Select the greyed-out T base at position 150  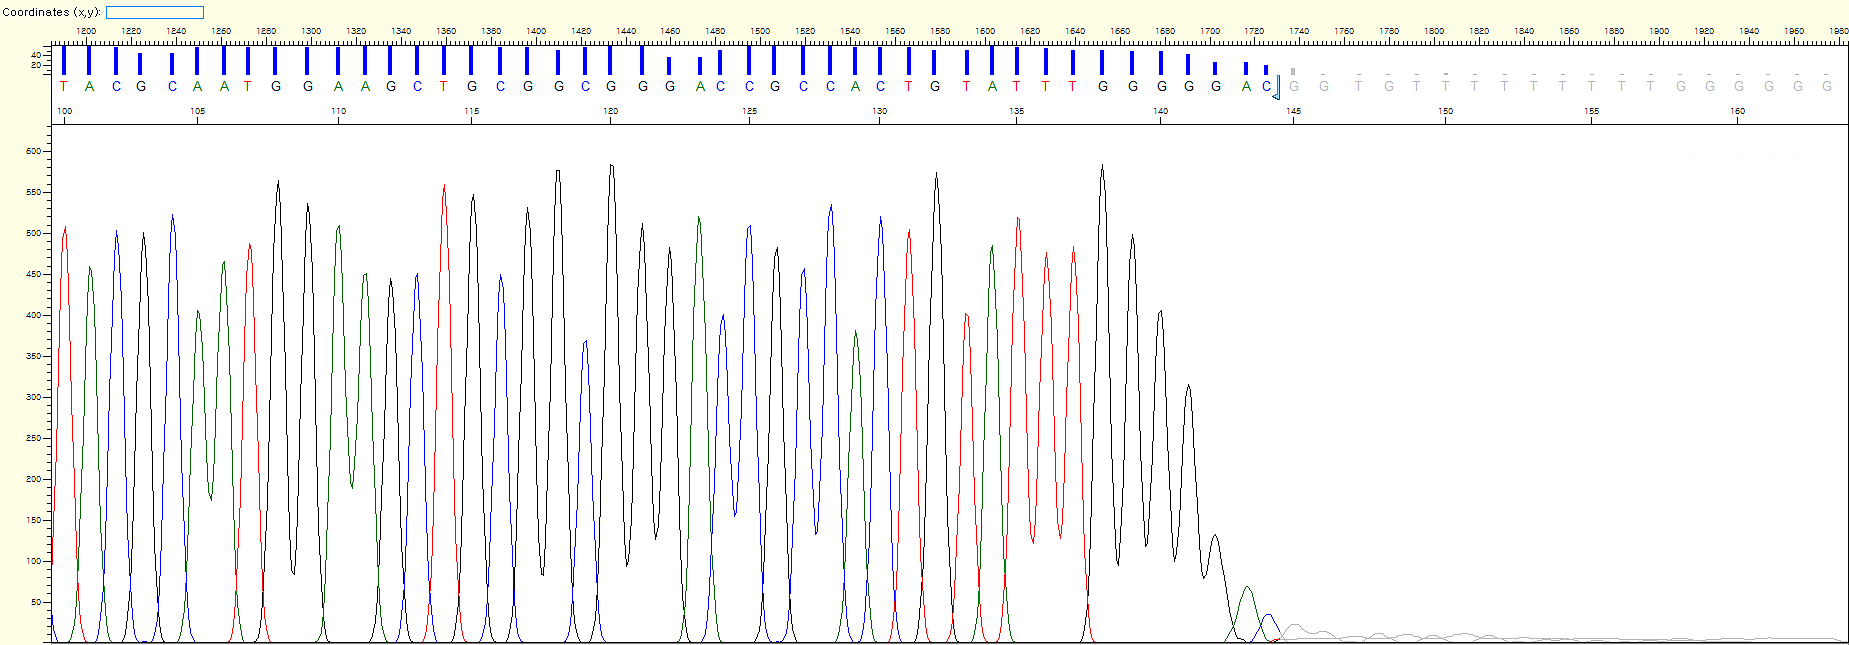1445,87
